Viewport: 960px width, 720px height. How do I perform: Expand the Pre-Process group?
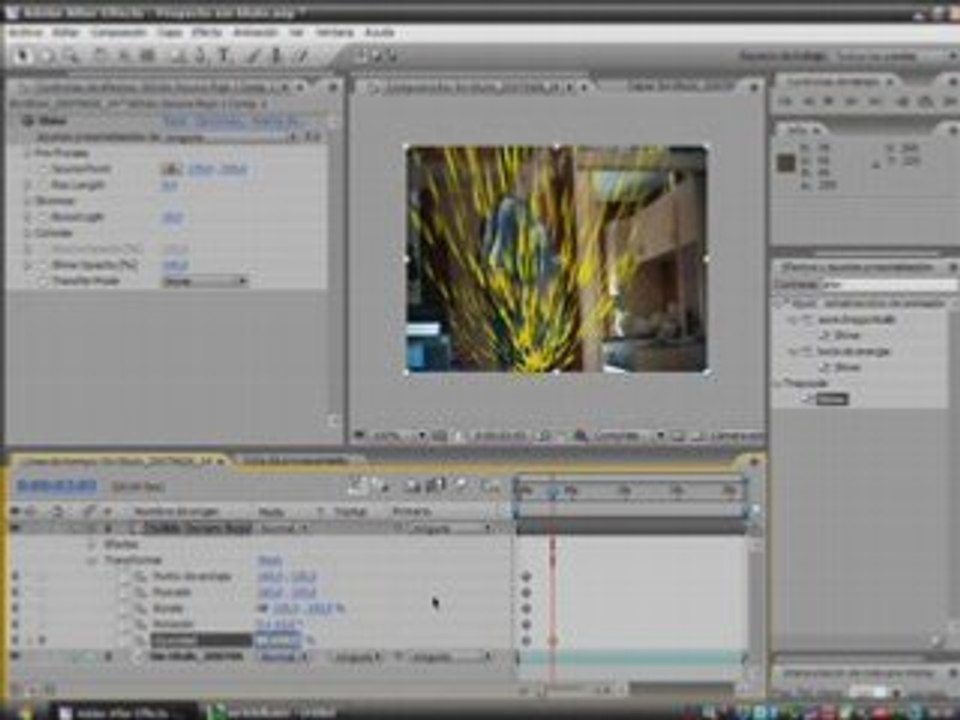[28, 153]
